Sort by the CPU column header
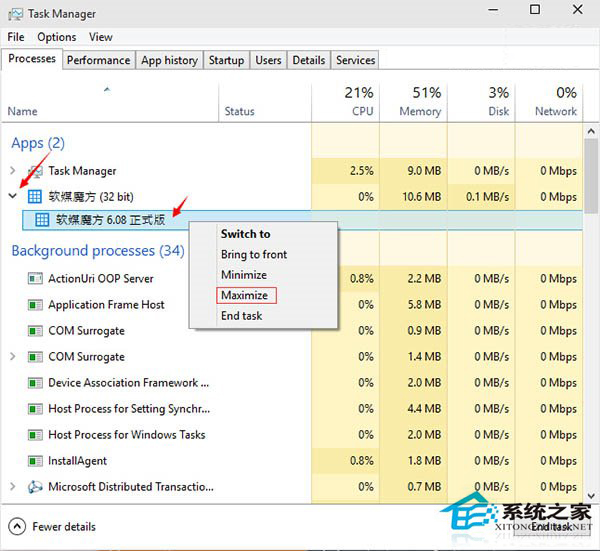Screen dimensions: 600x551 tap(346, 103)
